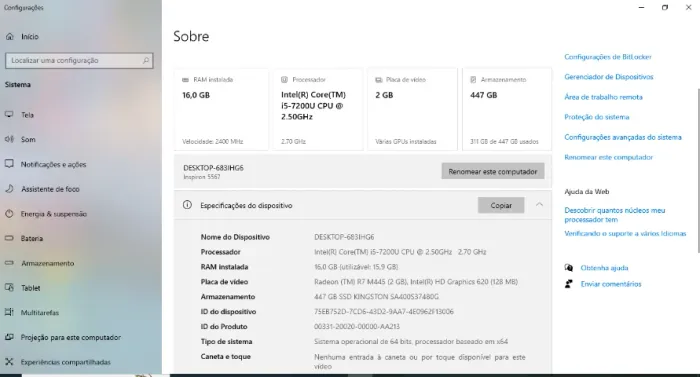Click the Localizar uma configuração search field
The height and width of the screenshot is (377, 700).
(79, 60)
